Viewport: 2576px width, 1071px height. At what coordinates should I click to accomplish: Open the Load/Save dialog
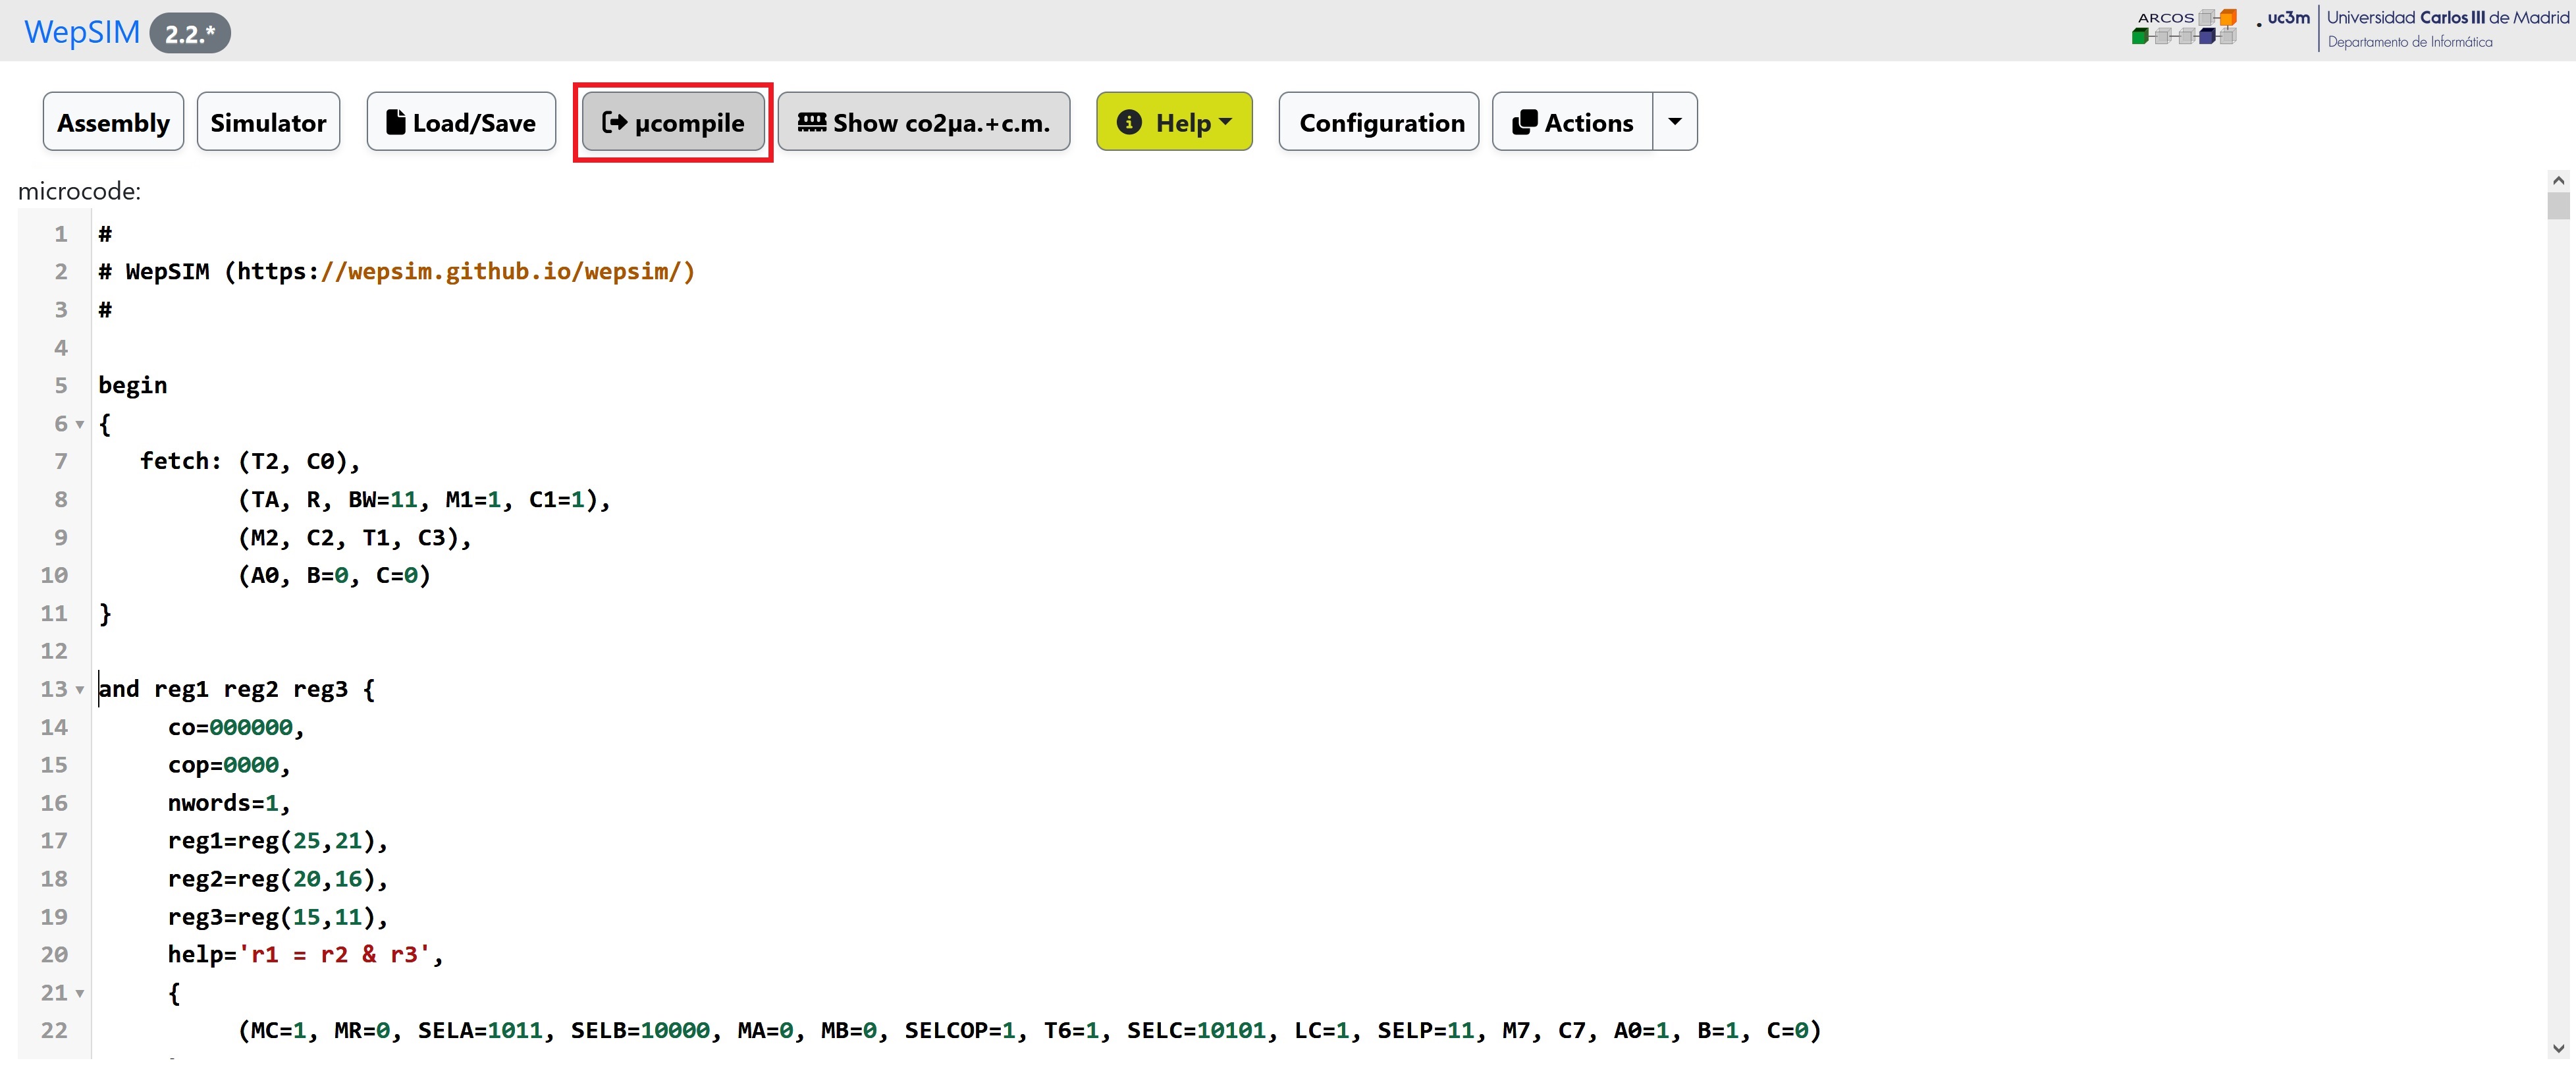point(462,123)
